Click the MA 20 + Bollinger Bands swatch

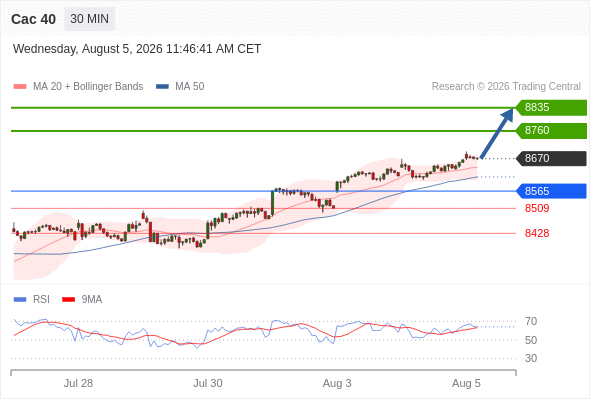pyautogui.click(x=20, y=87)
